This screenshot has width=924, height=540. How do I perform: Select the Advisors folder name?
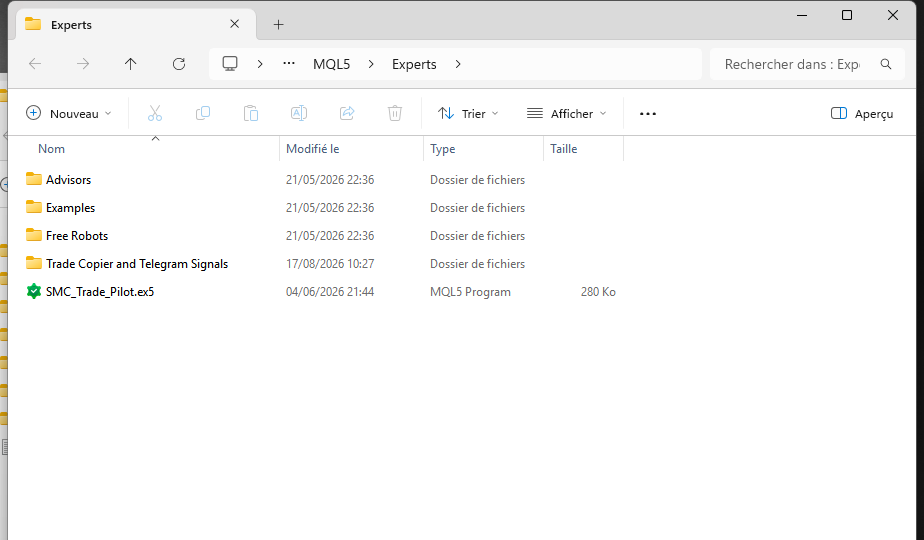pos(68,180)
